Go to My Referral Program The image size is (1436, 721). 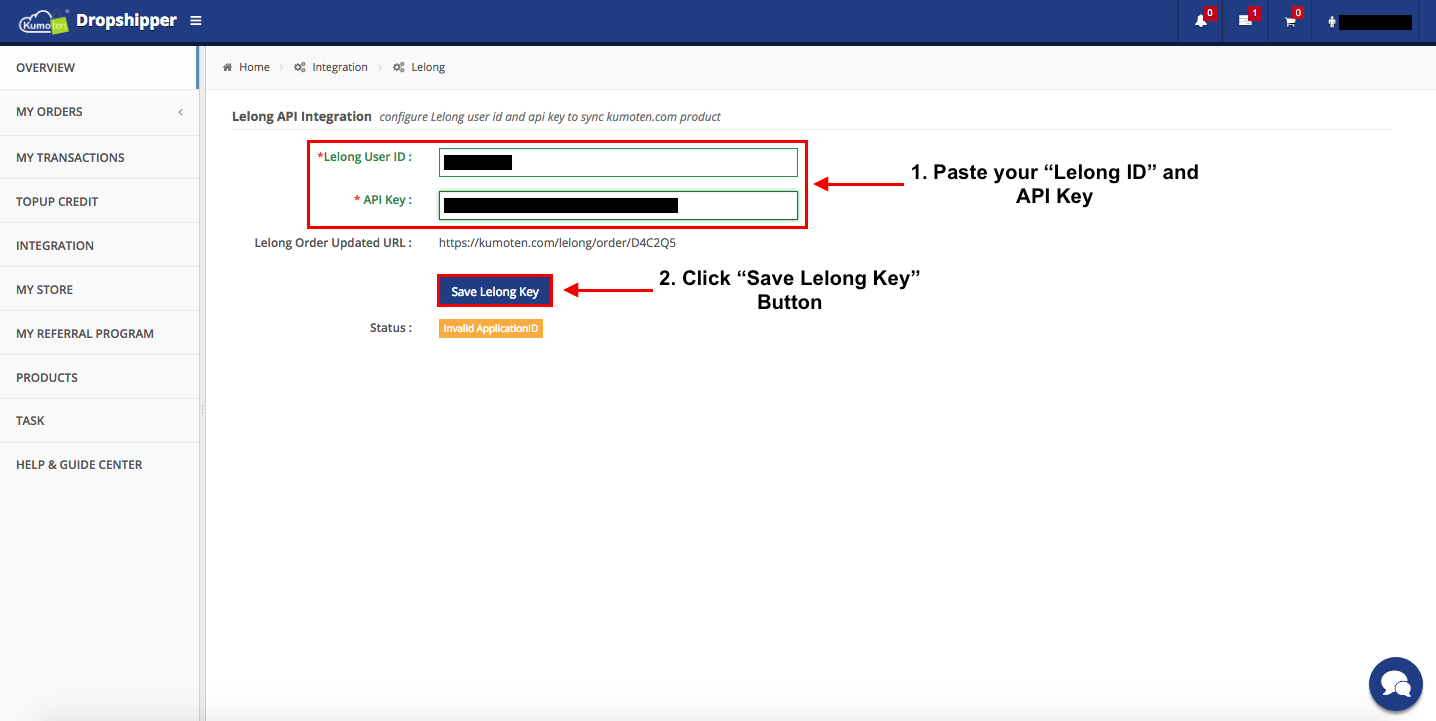click(x=99, y=333)
